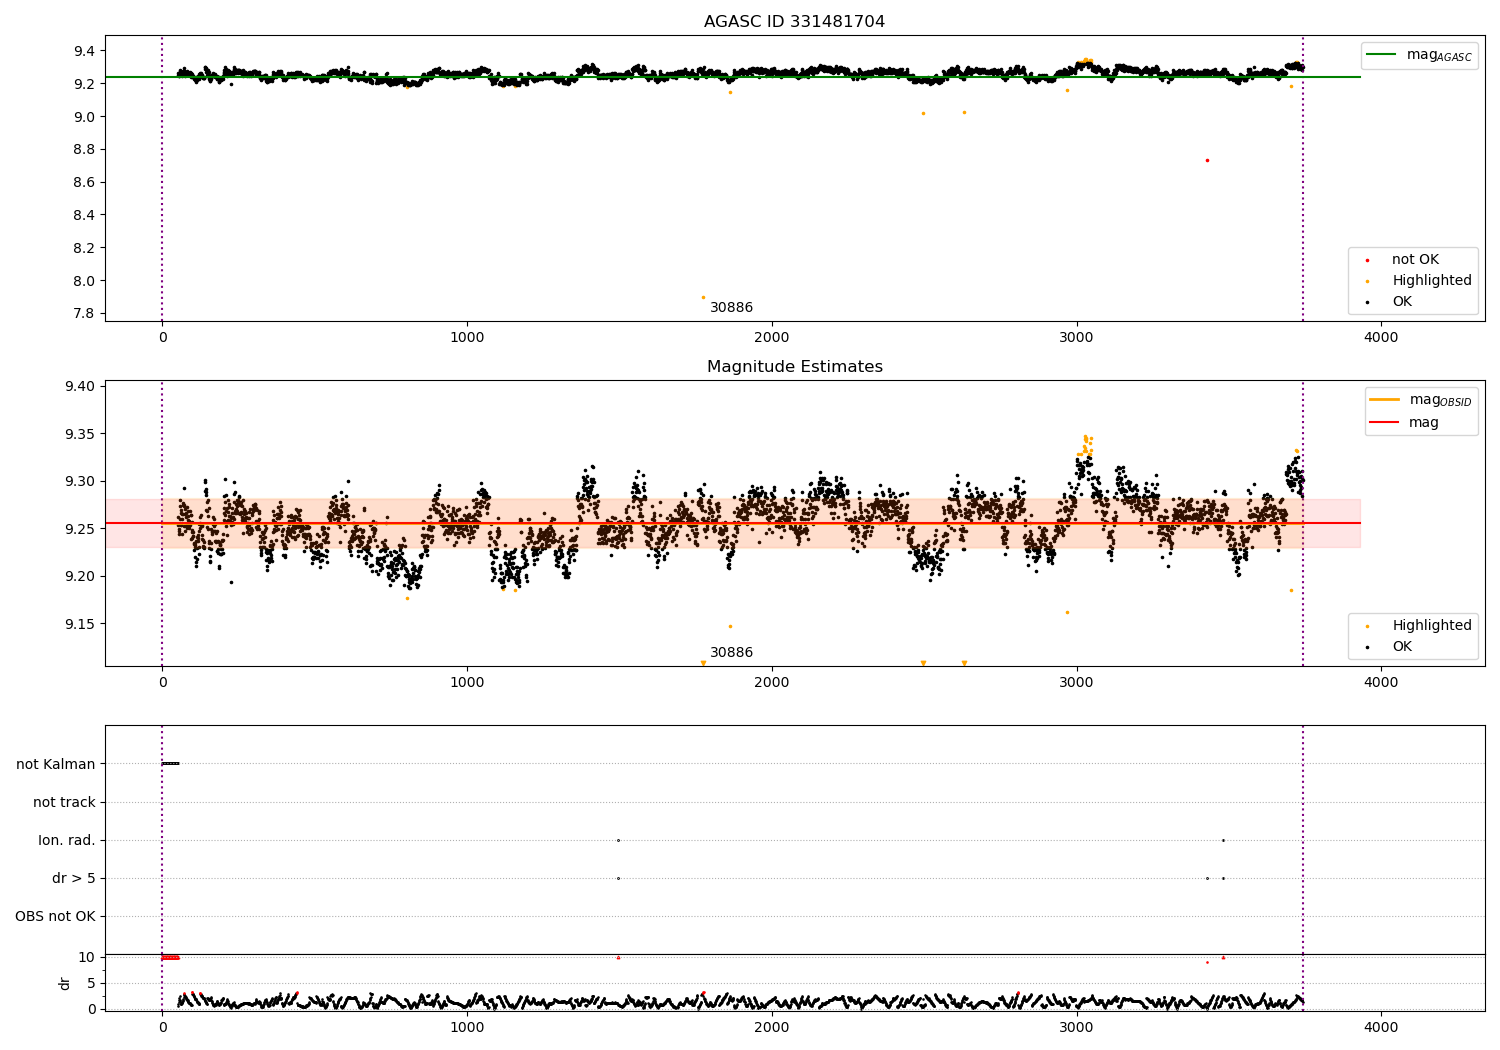
Task: Click the 7.8 y-axis tick label
Action: tap(83, 314)
